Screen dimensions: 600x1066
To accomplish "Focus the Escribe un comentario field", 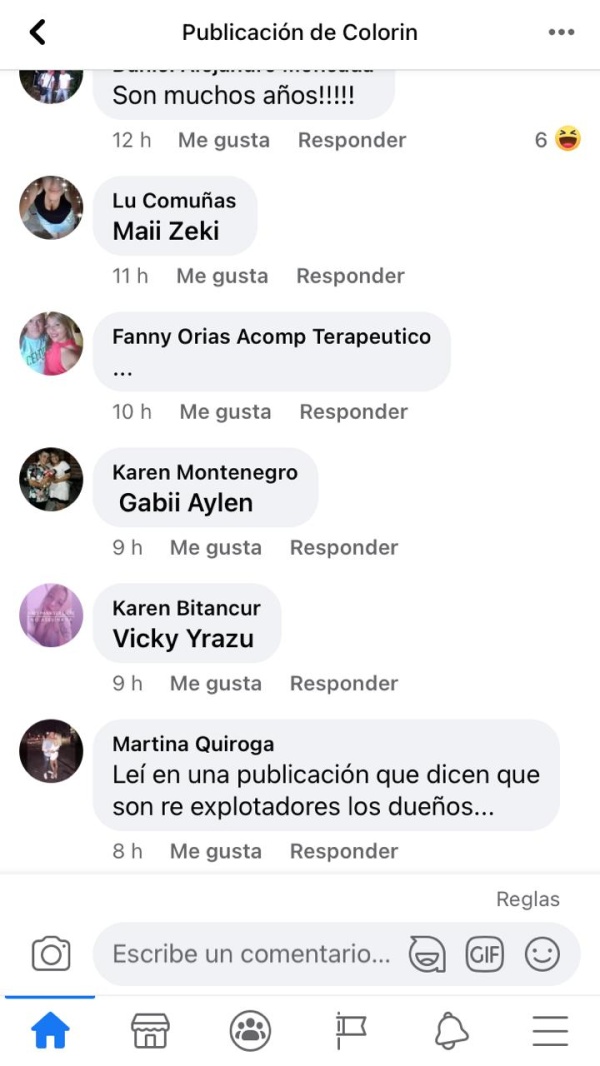I will pyautogui.click(x=251, y=954).
